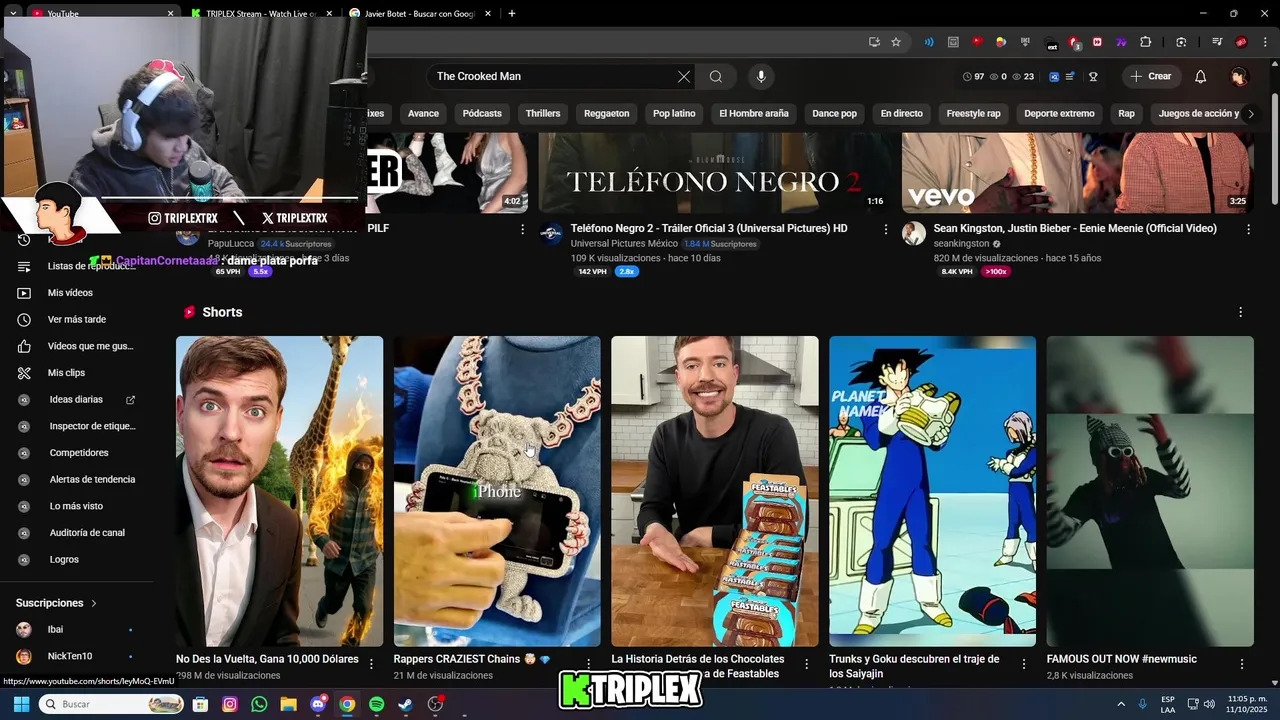Screen dimensions: 1280x720
Task: Open the Rappers CRAZIEST Chains short
Action: point(497,491)
